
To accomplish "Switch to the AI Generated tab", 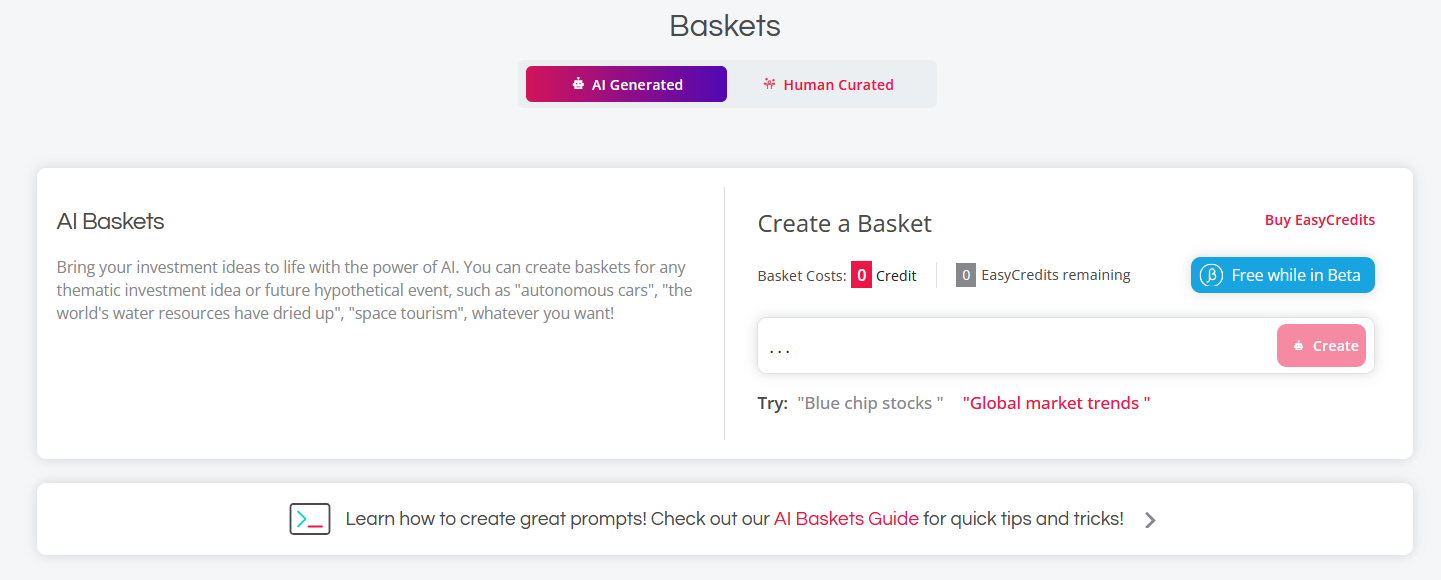I will pyautogui.click(x=626, y=85).
